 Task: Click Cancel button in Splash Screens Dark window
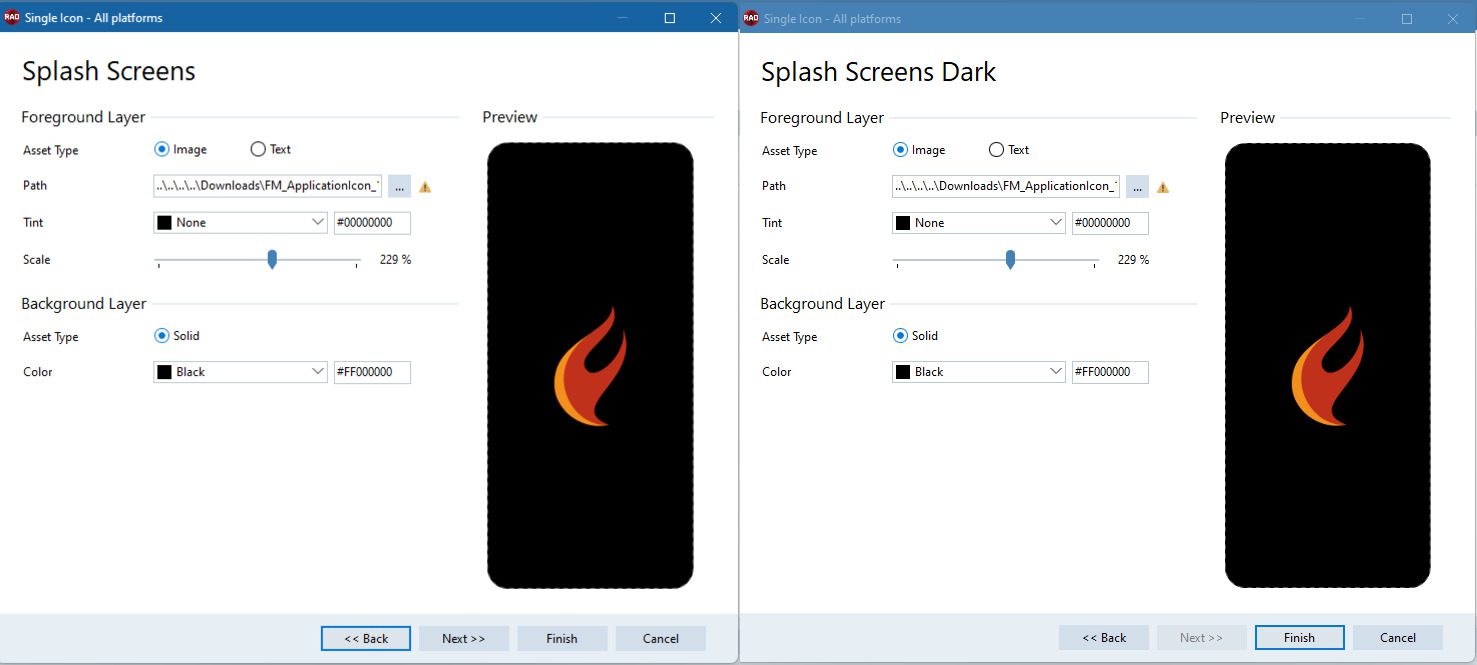tap(1398, 637)
